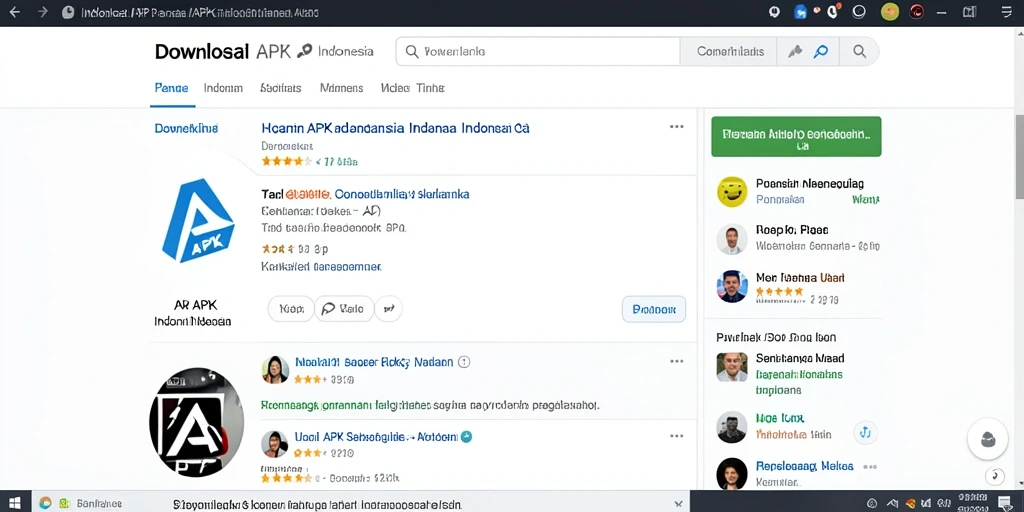The height and width of the screenshot is (512, 1024).
Task: Open the Downelkinue link
Action: [x=186, y=128]
